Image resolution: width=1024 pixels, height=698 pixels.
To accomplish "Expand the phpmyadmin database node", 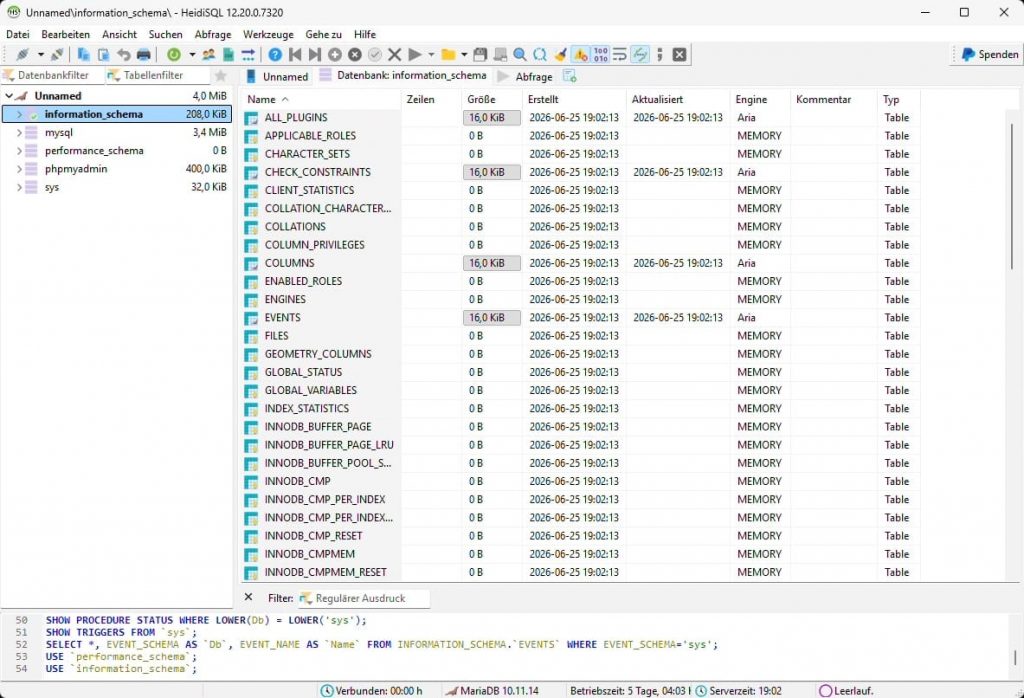I will click(19, 169).
